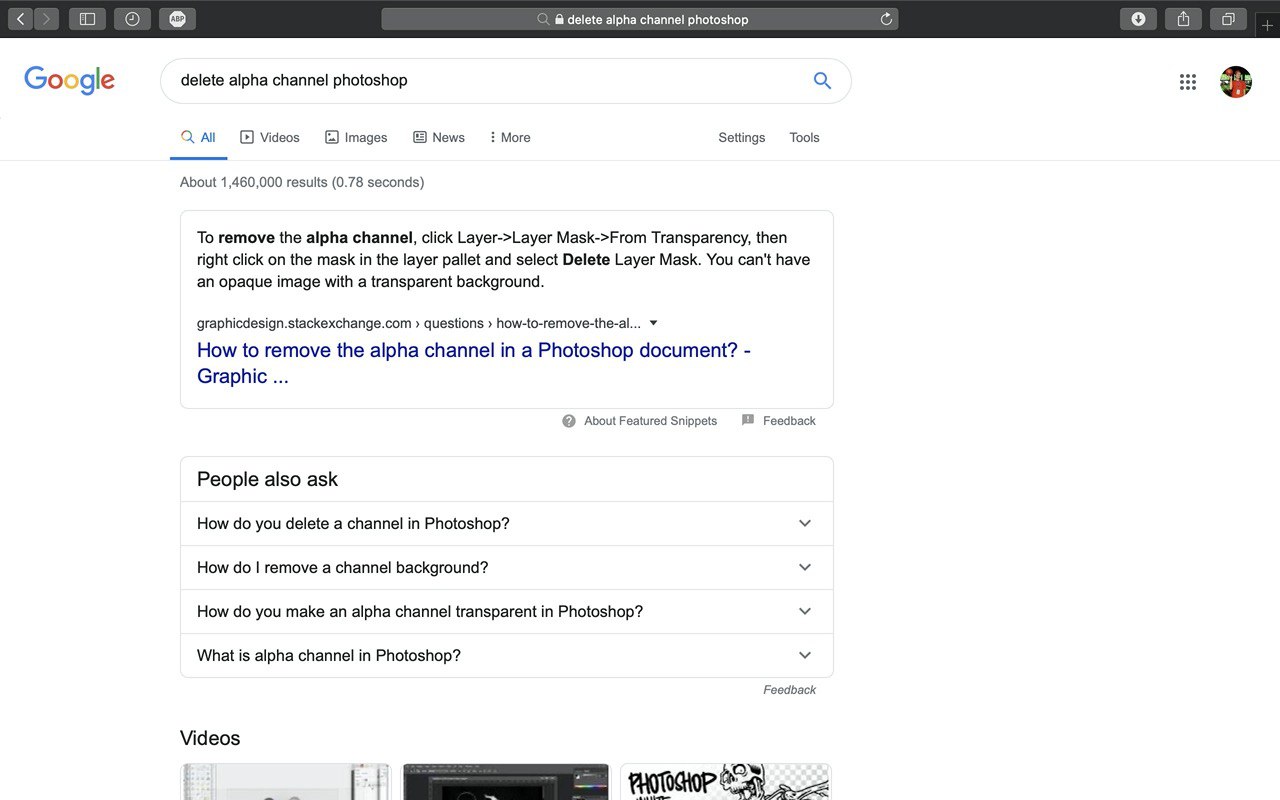
Task: Expand "How do I remove a channel background?"
Action: click(x=506, y=568)
